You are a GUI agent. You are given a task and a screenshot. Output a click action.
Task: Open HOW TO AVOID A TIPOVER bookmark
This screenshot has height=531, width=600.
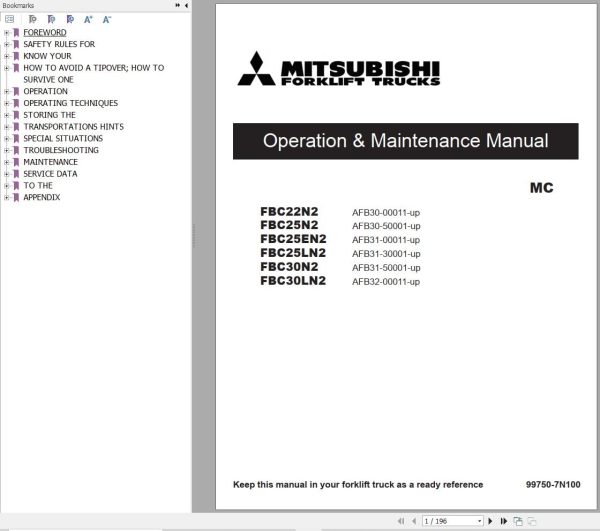click(94, 73)
